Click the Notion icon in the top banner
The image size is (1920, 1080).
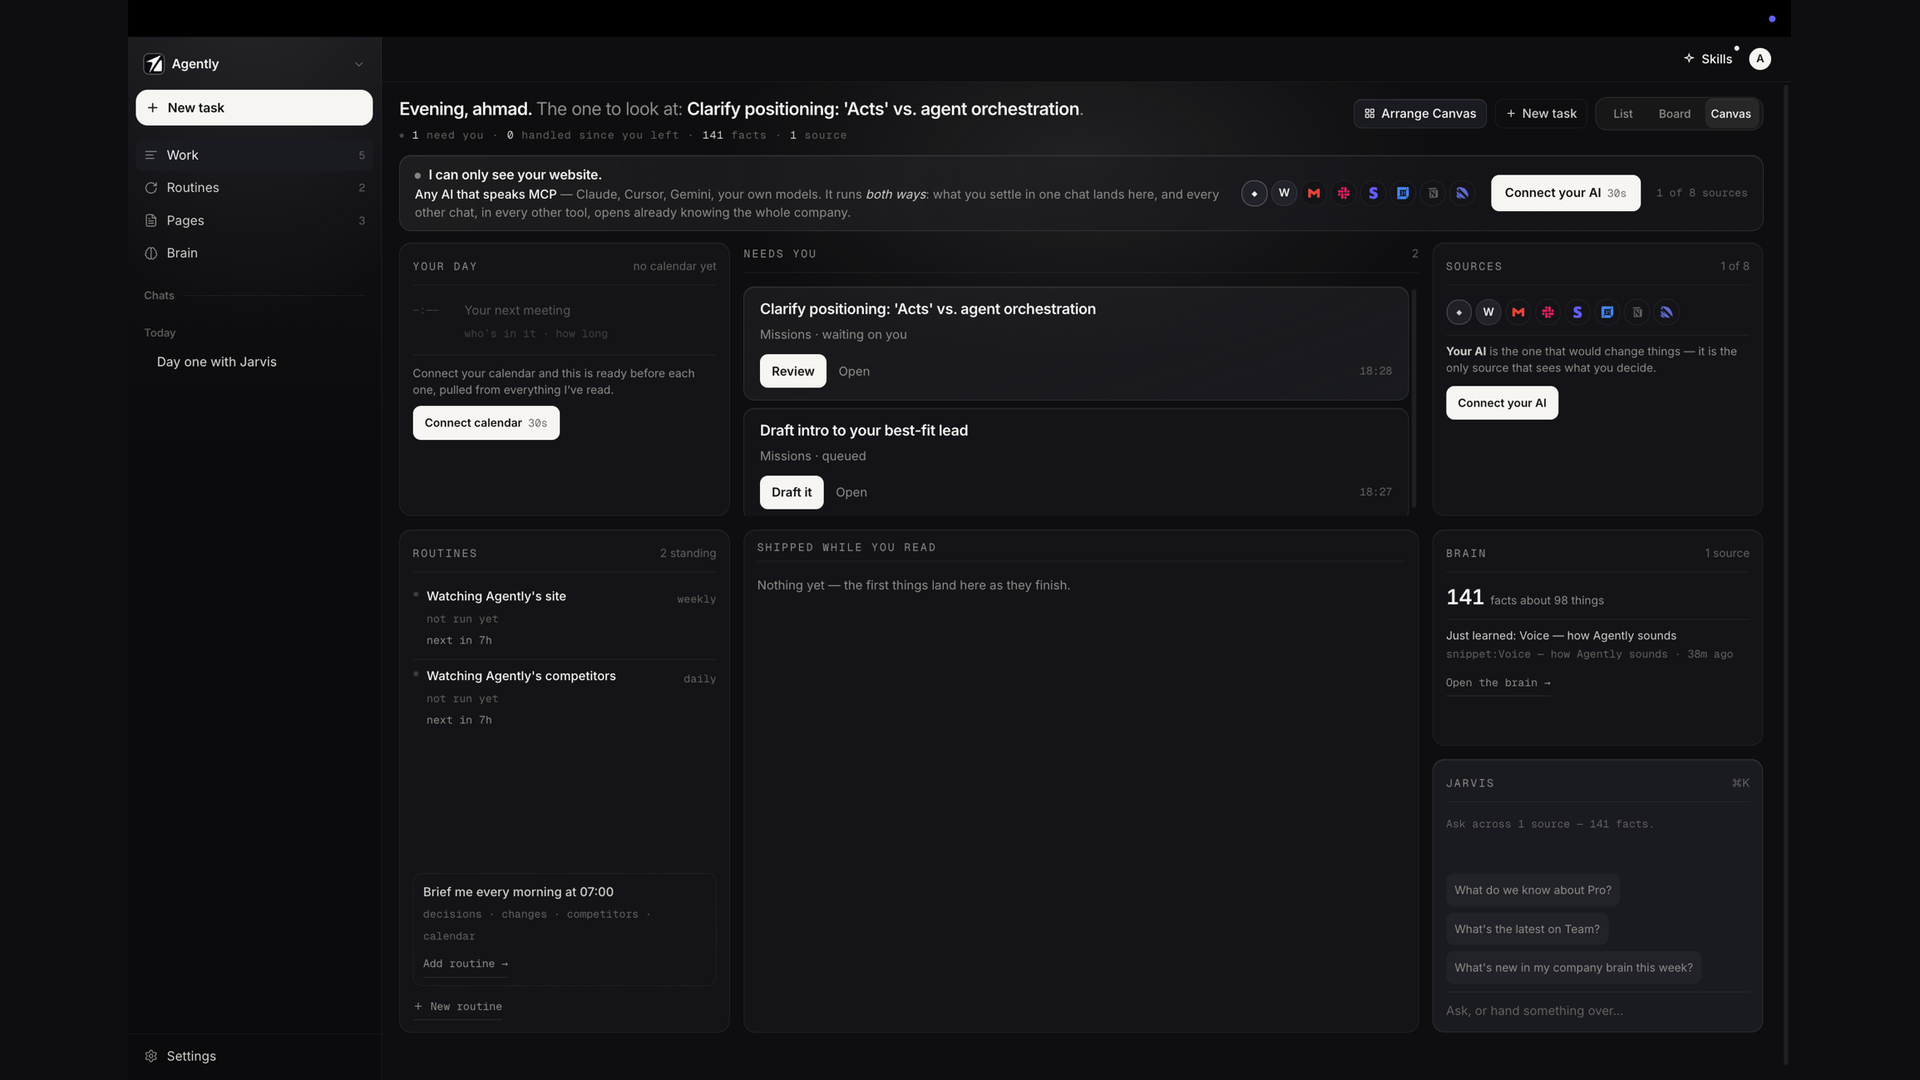1433,193
